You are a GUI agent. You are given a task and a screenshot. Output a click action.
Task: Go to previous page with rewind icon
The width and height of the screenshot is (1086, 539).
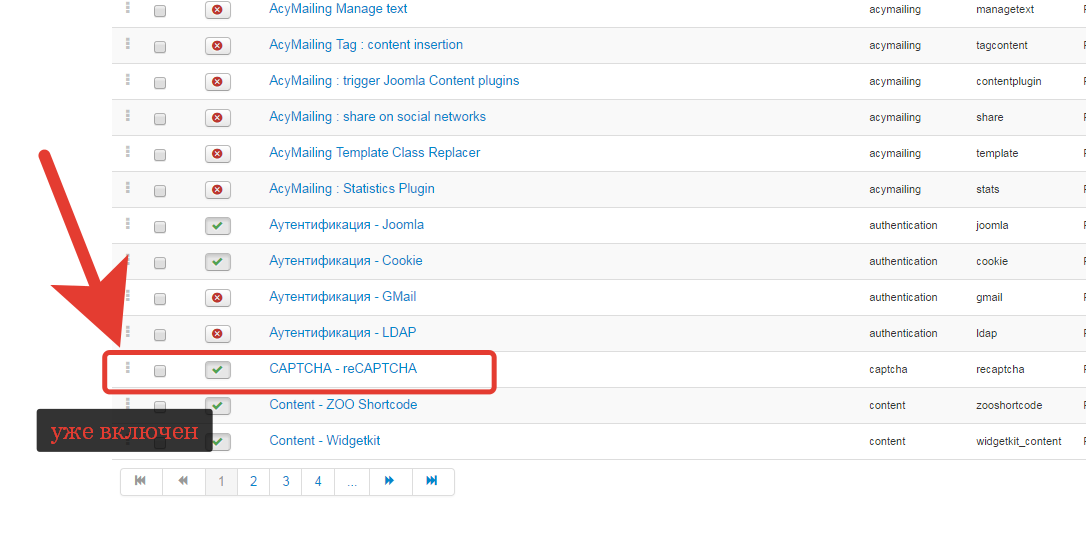point(184,481)
